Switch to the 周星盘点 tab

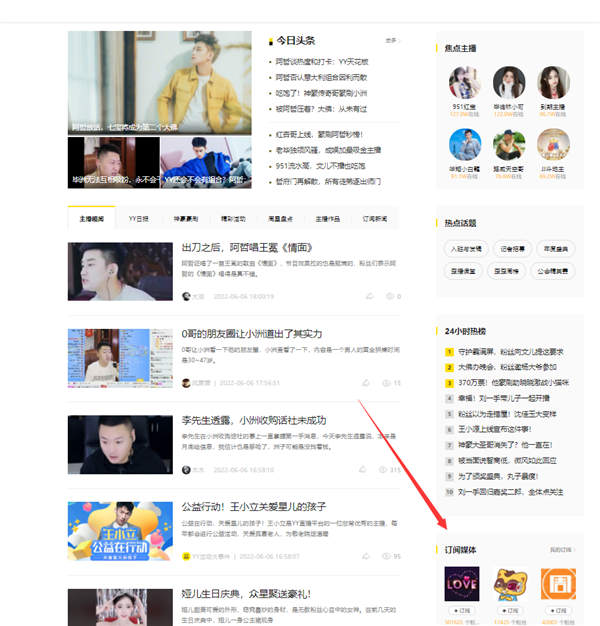coord(280,219)
